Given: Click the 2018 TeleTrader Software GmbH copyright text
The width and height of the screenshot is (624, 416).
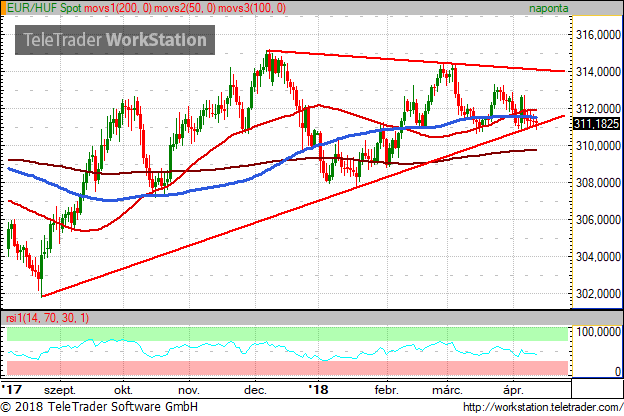Looking at the screenshot, I should pos(99,407).
